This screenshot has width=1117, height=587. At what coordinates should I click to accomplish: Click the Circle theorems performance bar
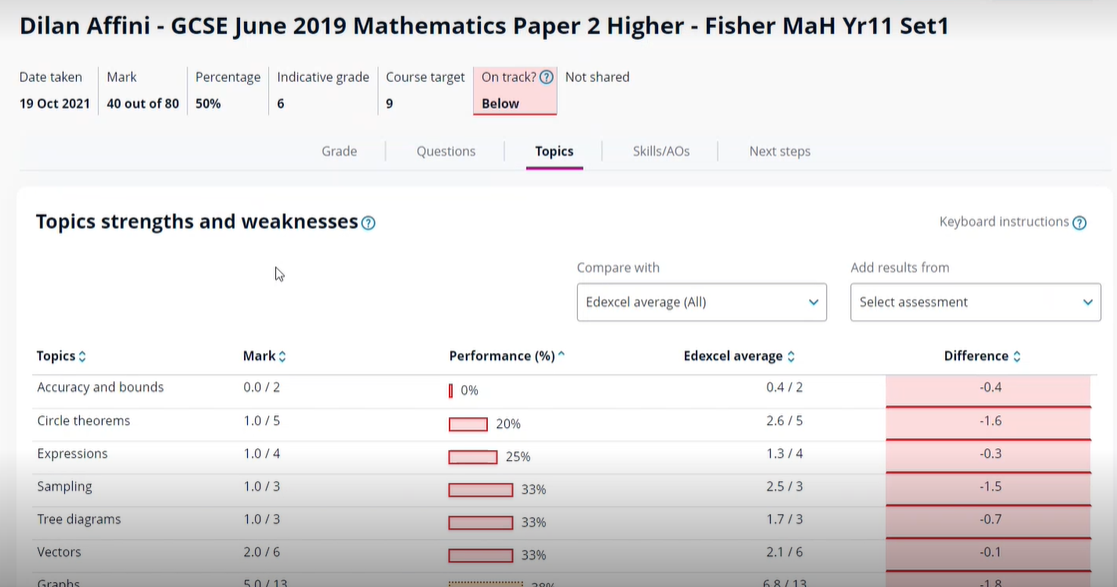point(468,424)
